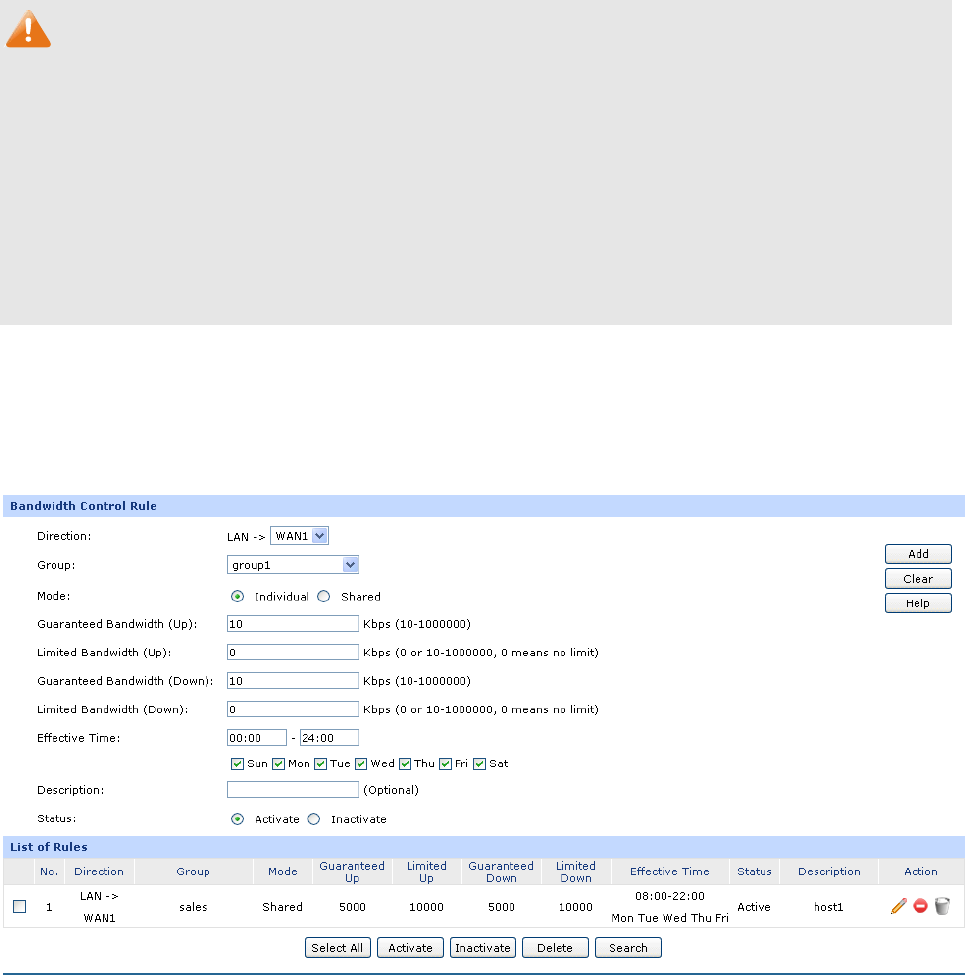The width and height of the screenshot is (968, 980).
Task: Click the Status column header
Action: pyautogui.click(x=754, y=872)
